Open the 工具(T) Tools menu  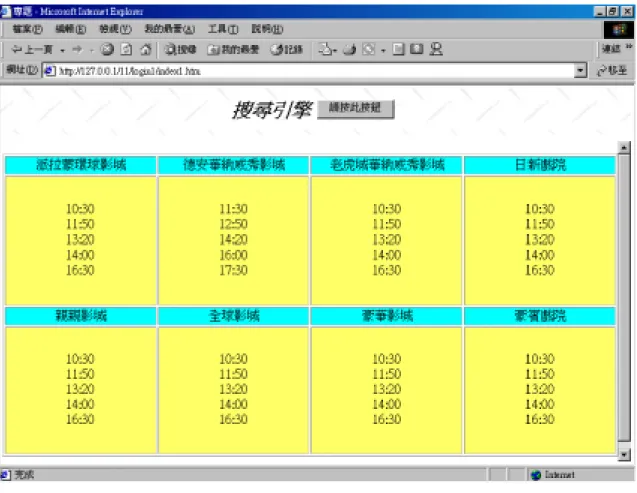click(x=223, y=29)
